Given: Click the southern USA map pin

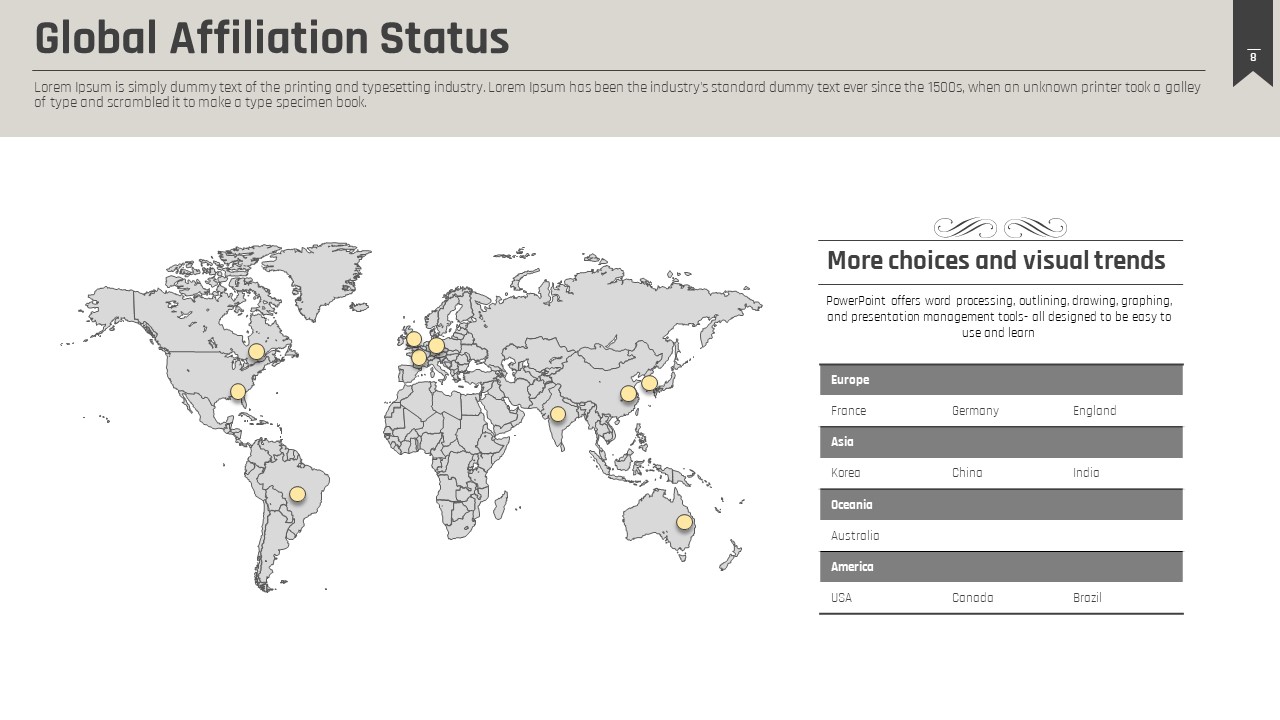Looking at the screenshot, I should 238,392.
